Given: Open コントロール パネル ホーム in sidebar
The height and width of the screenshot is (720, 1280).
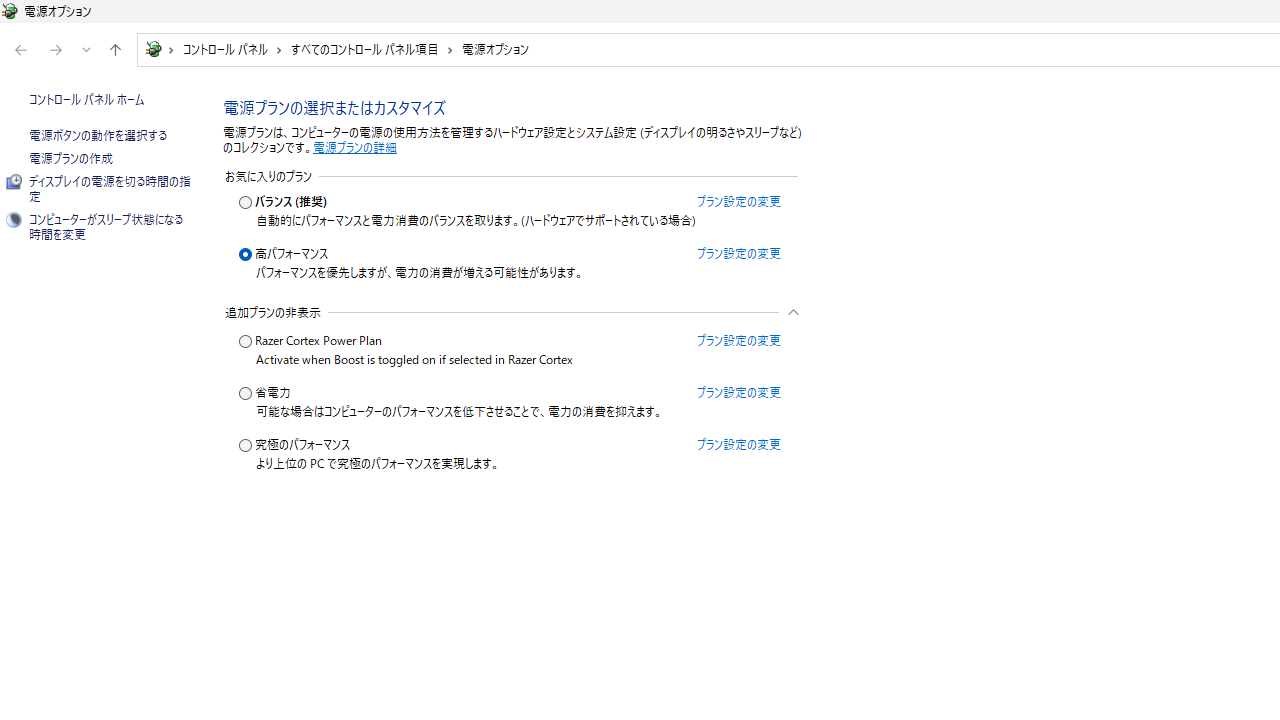Looking at the screenshot, I should coord(86,100).
